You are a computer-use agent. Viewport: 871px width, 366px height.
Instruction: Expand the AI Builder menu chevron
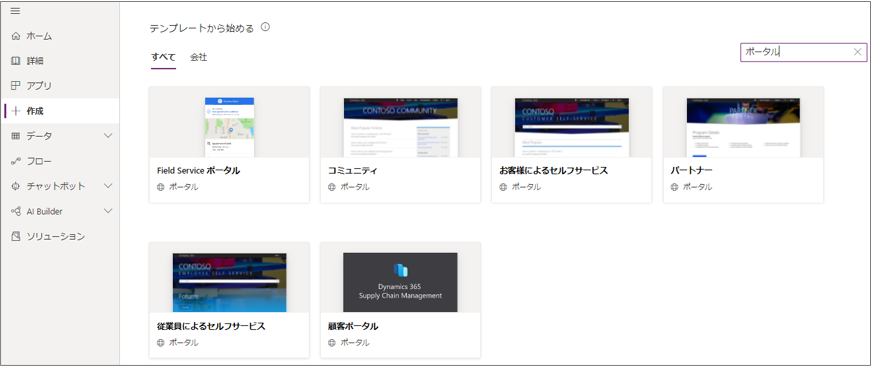108,211
